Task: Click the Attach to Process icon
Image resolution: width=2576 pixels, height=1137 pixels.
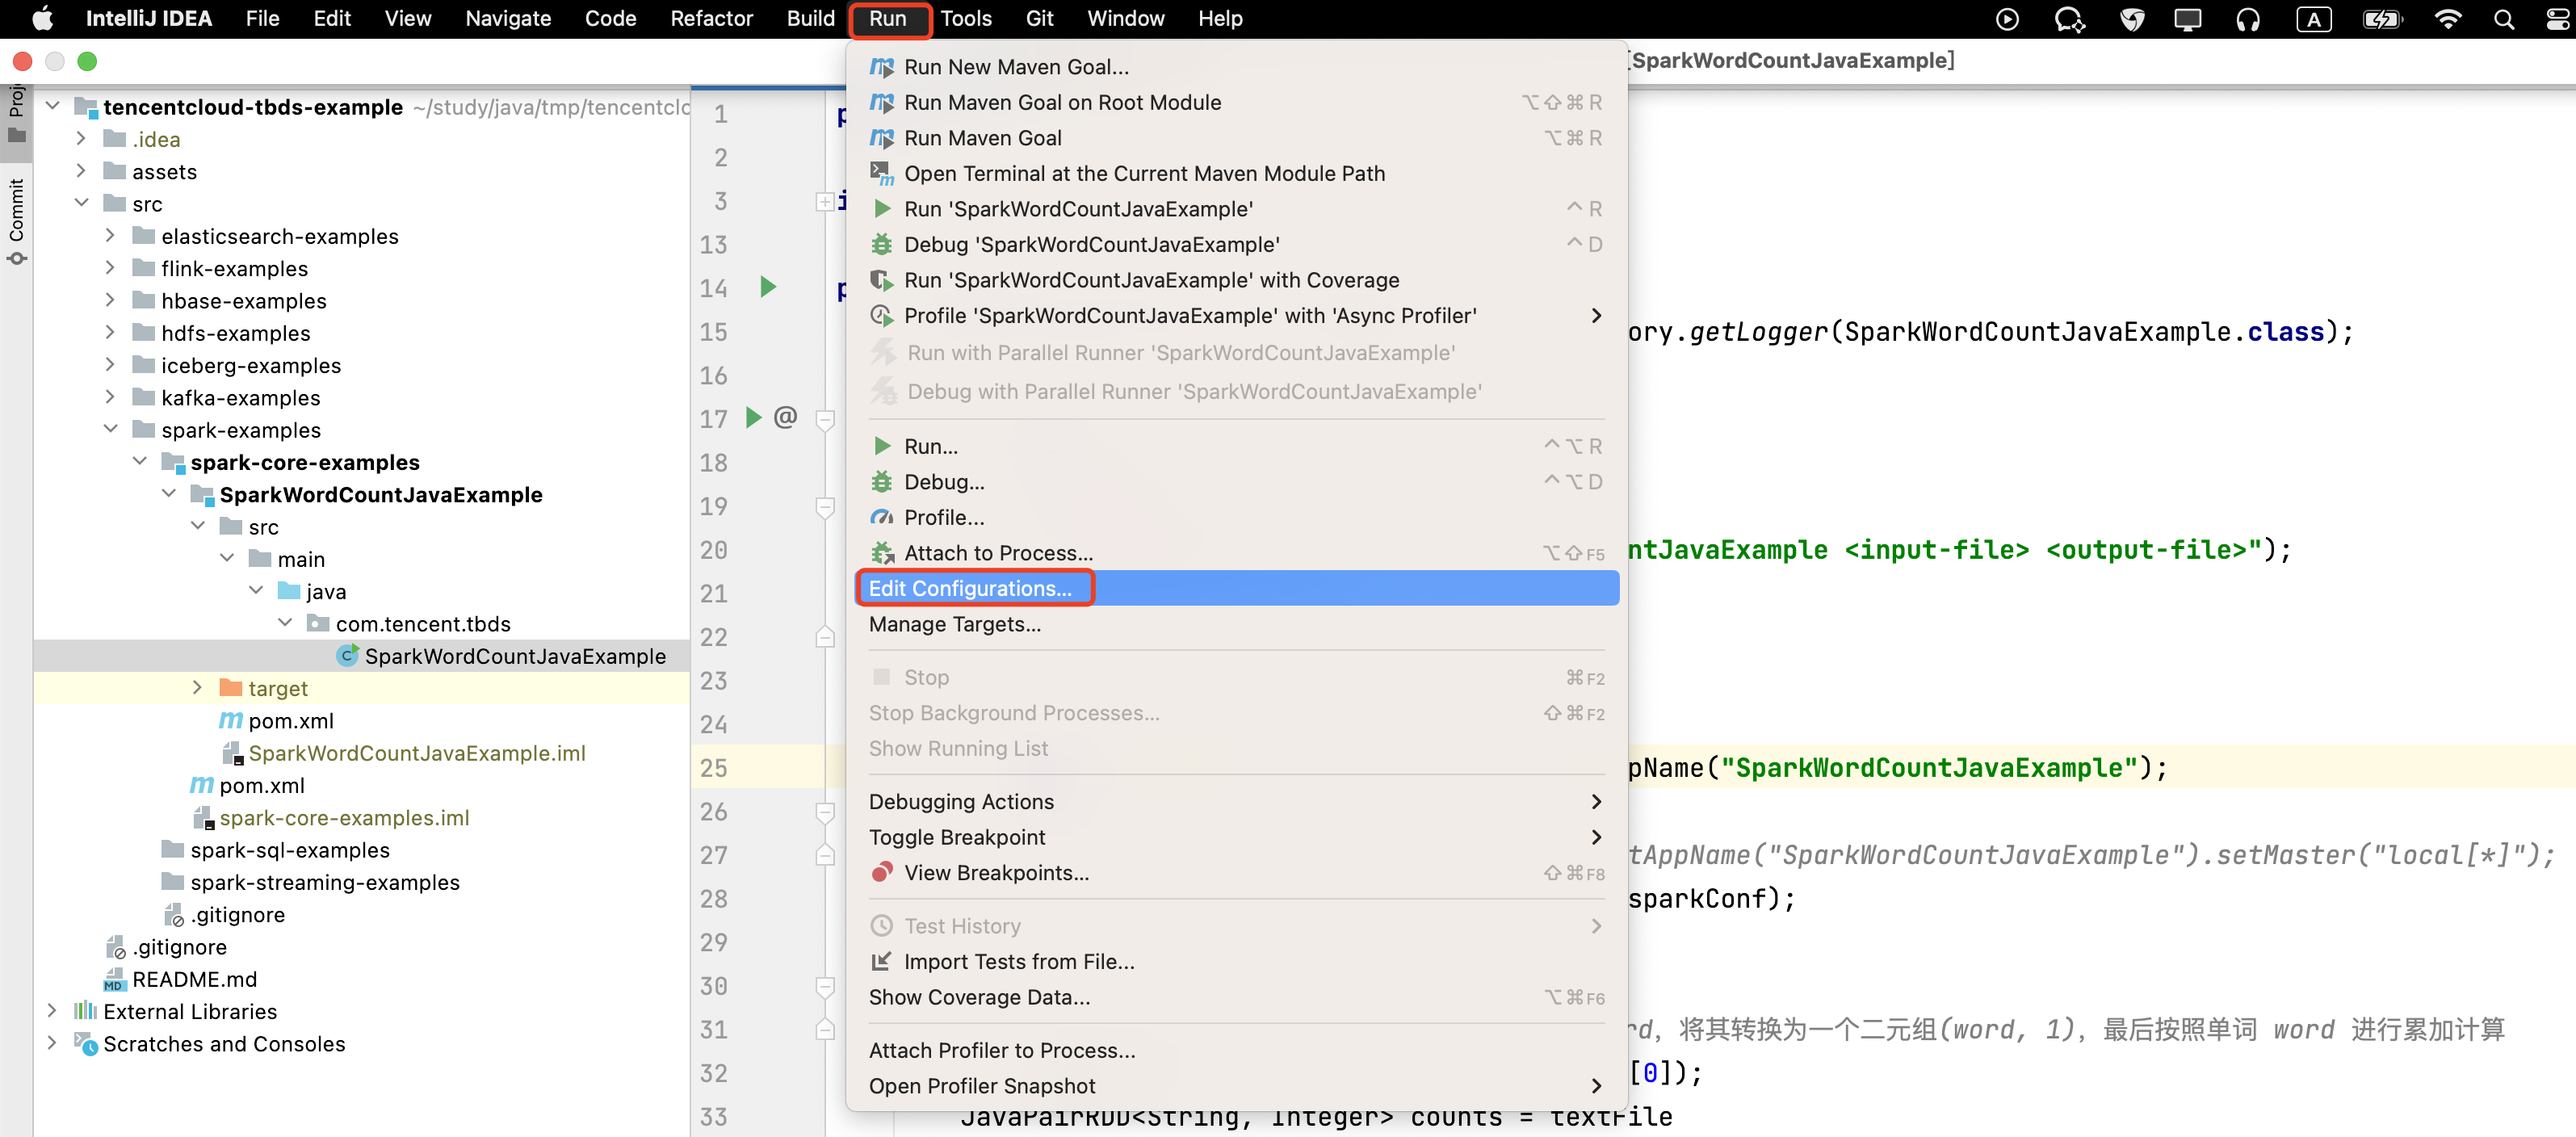Action: 881,553
